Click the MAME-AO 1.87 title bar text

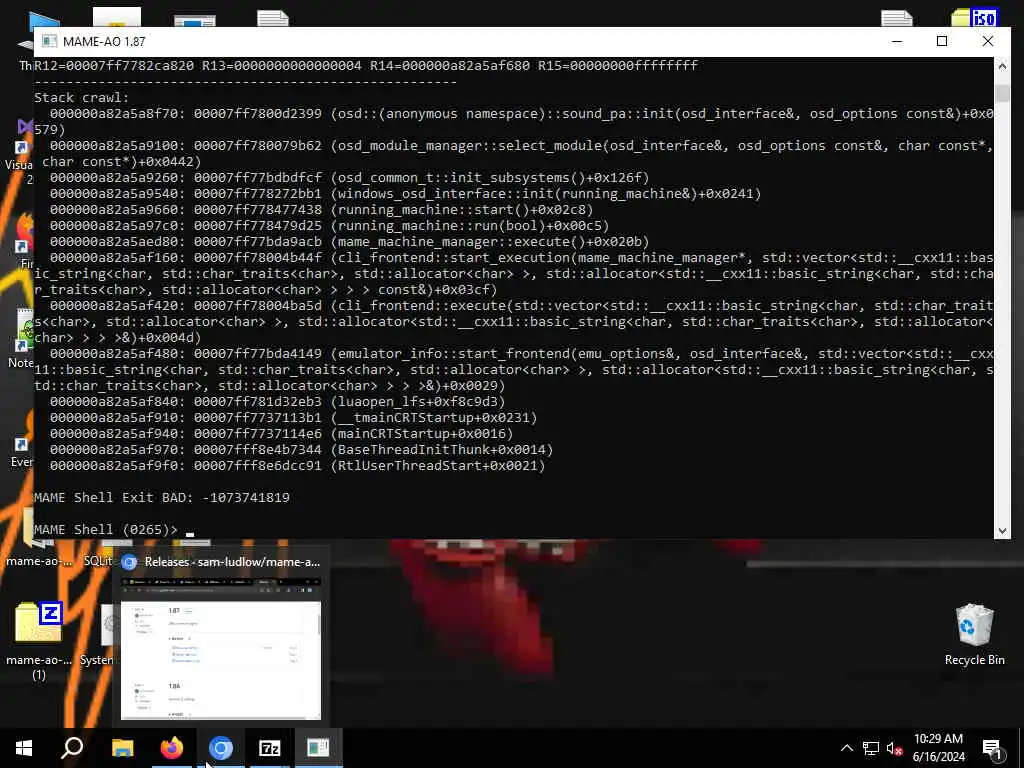click(104, 42)
